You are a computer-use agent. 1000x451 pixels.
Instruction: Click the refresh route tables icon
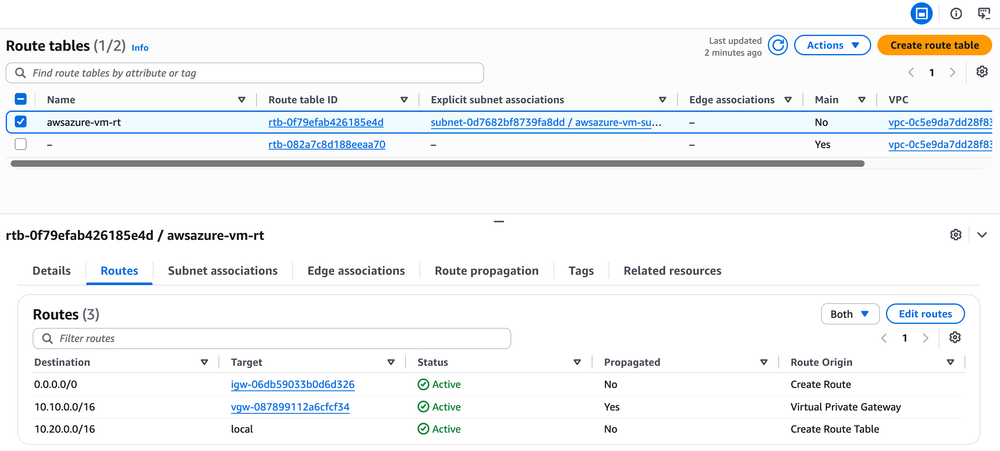(777, 45)
